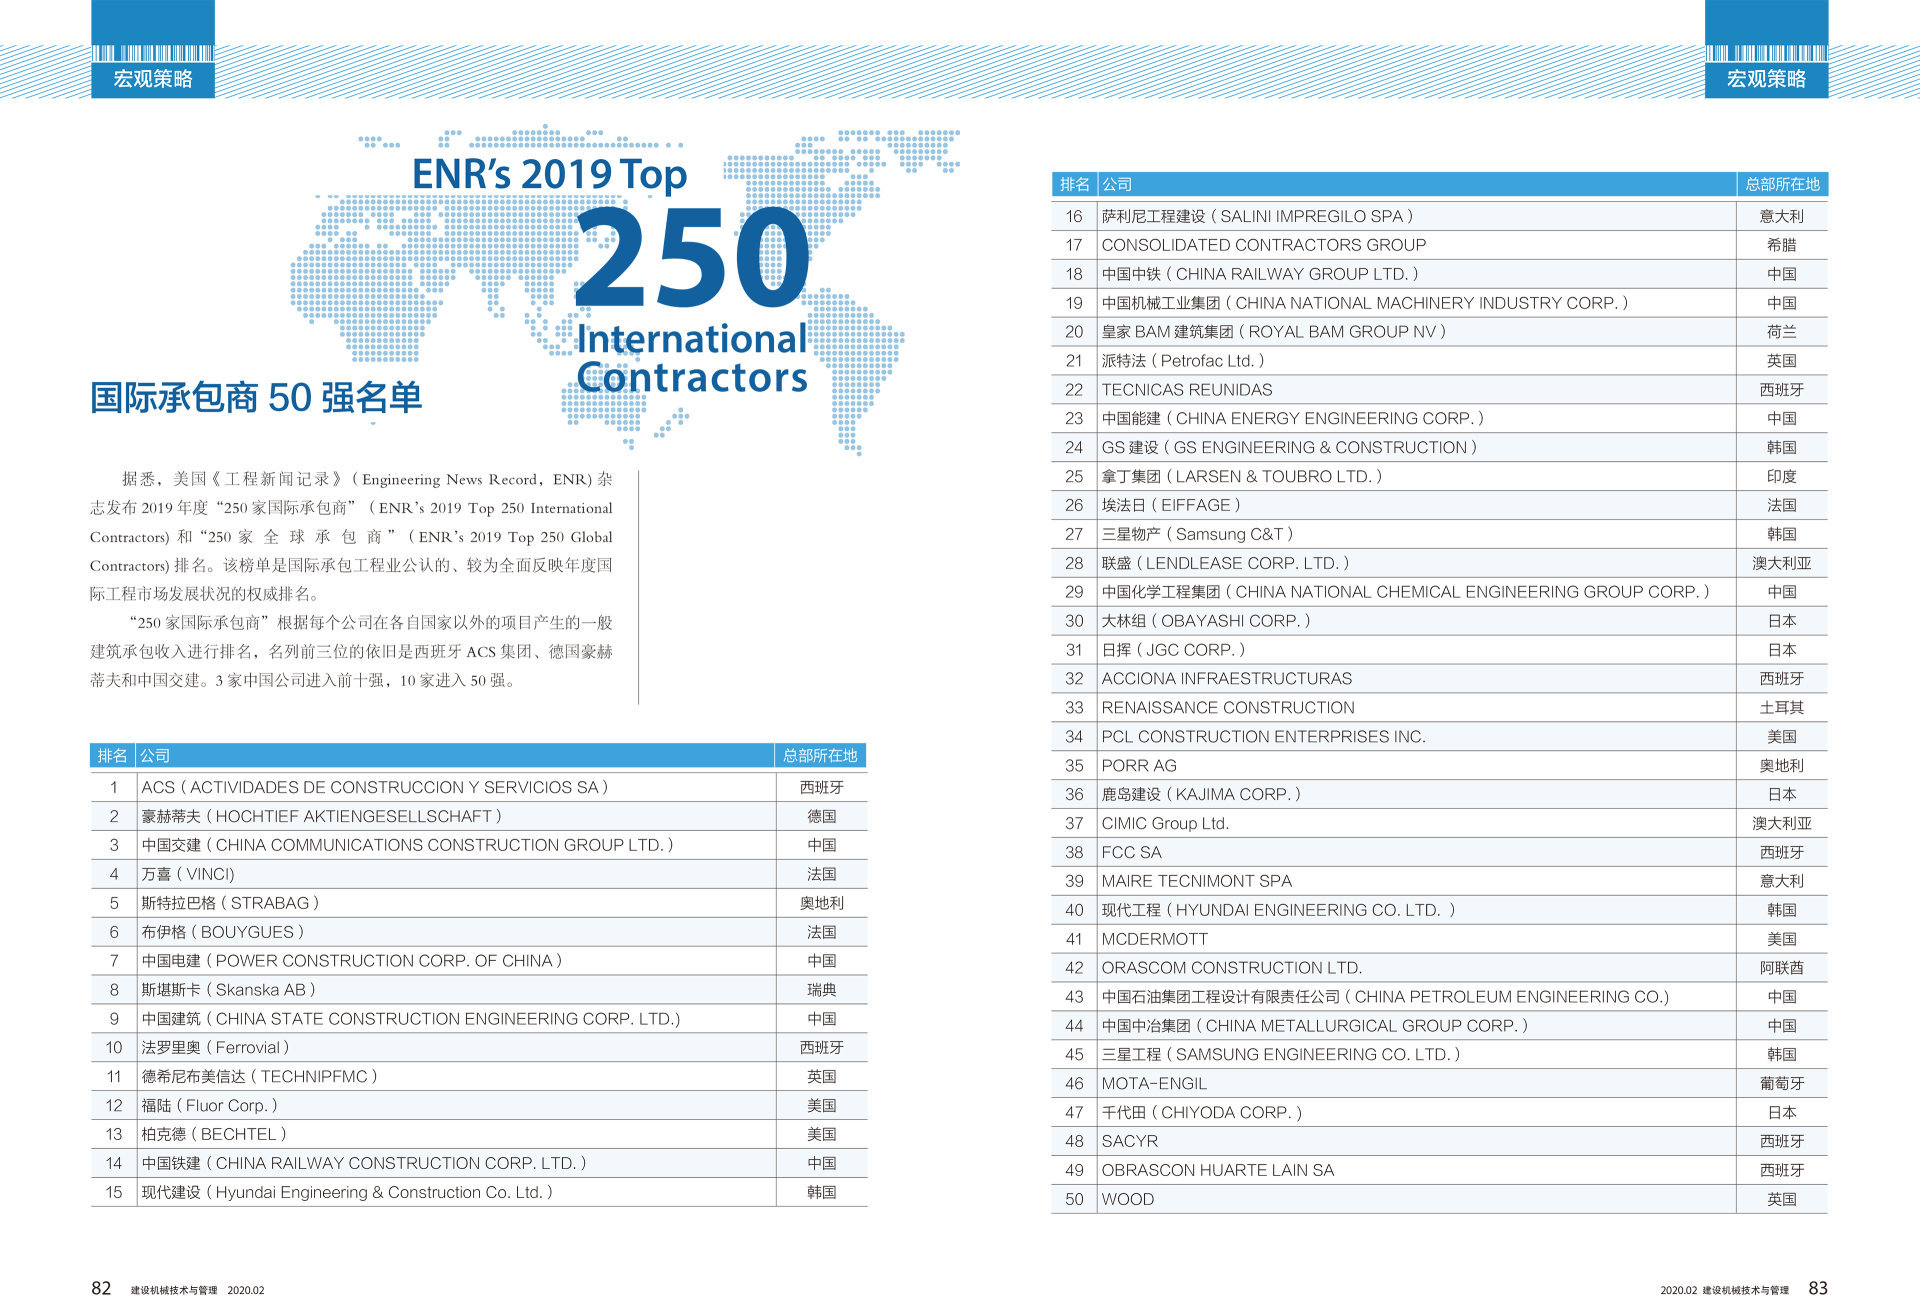Click the left page 宏观策略 section label
Screen dimensions: 1920x1303
[153, 79]
